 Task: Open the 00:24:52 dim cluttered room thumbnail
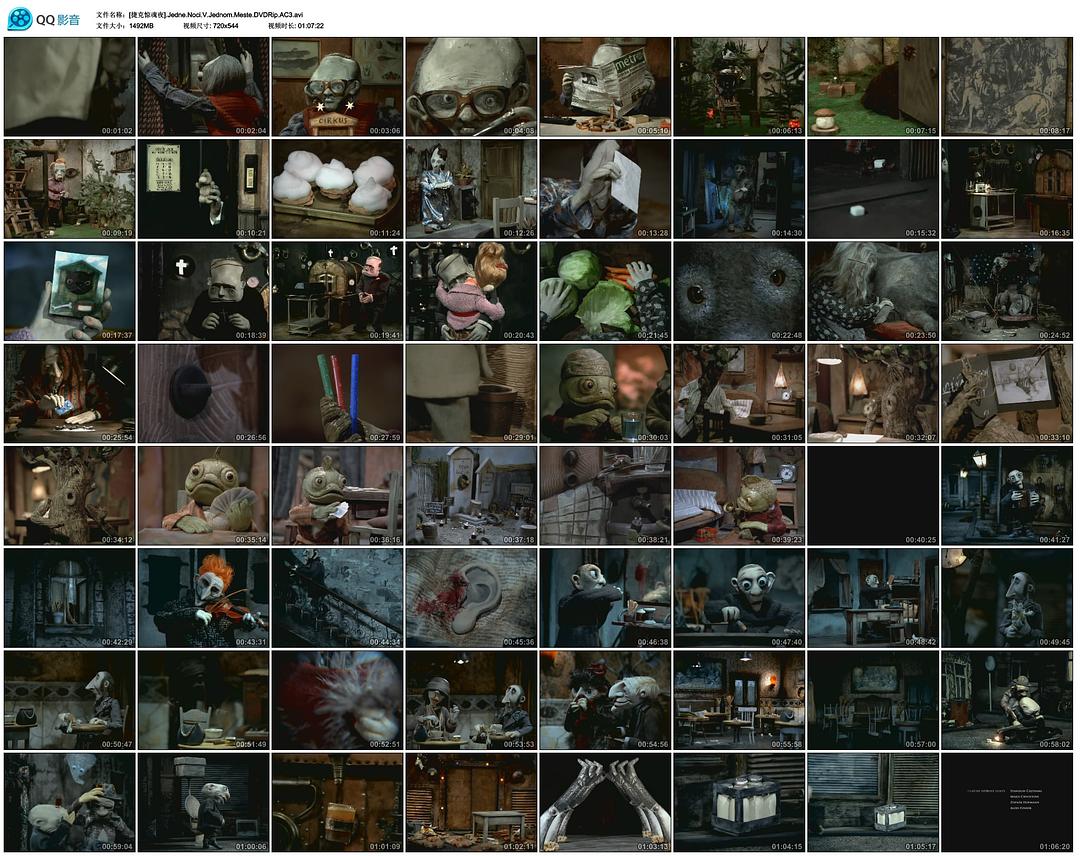1007,291
